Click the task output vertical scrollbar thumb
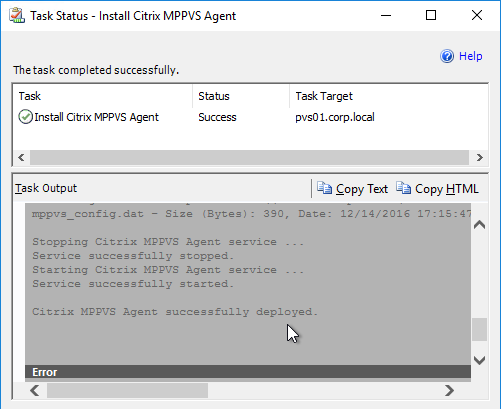The image size is (501, 409). (x=479, y=329)
